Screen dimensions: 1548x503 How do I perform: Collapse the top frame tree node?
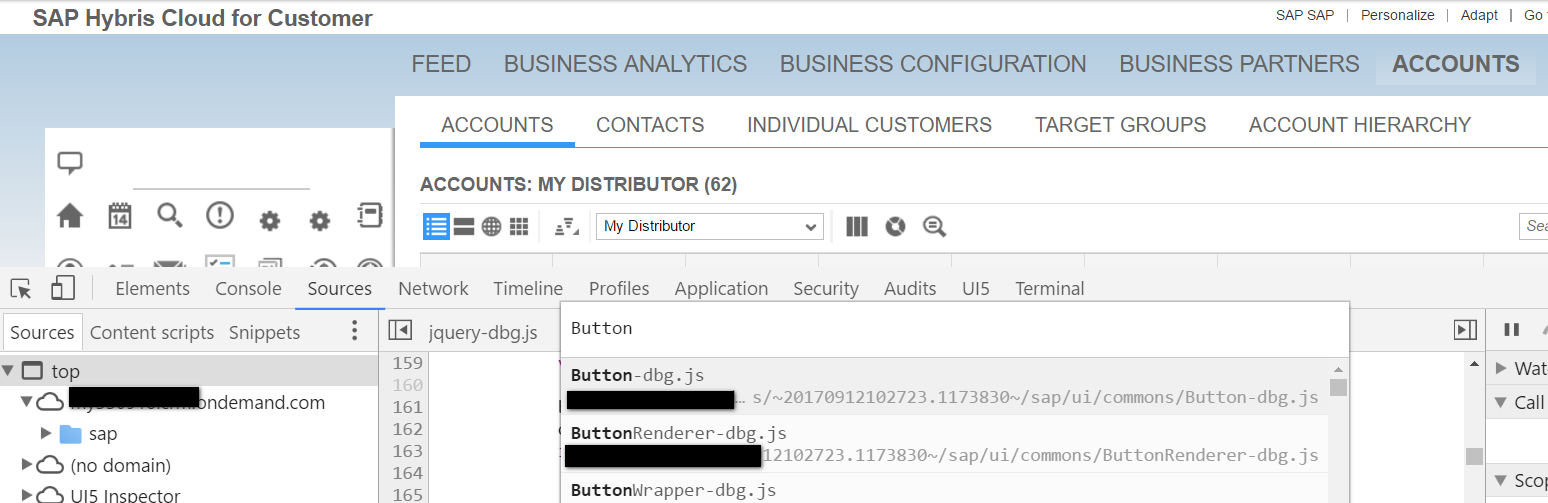pyautogui.click(x=9, y=371)
